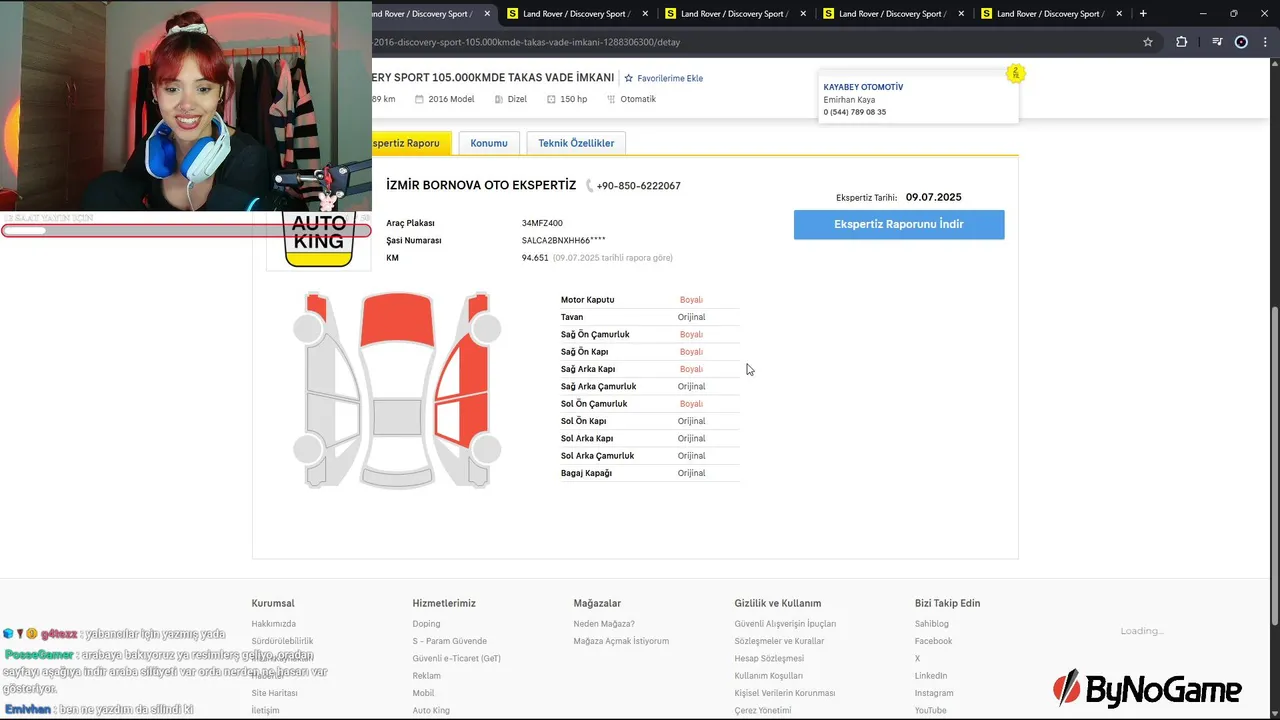Click the phone icon beside +90-850-6222067
This screenshot has width=1280, height=720.
click(x=590, y=186)
